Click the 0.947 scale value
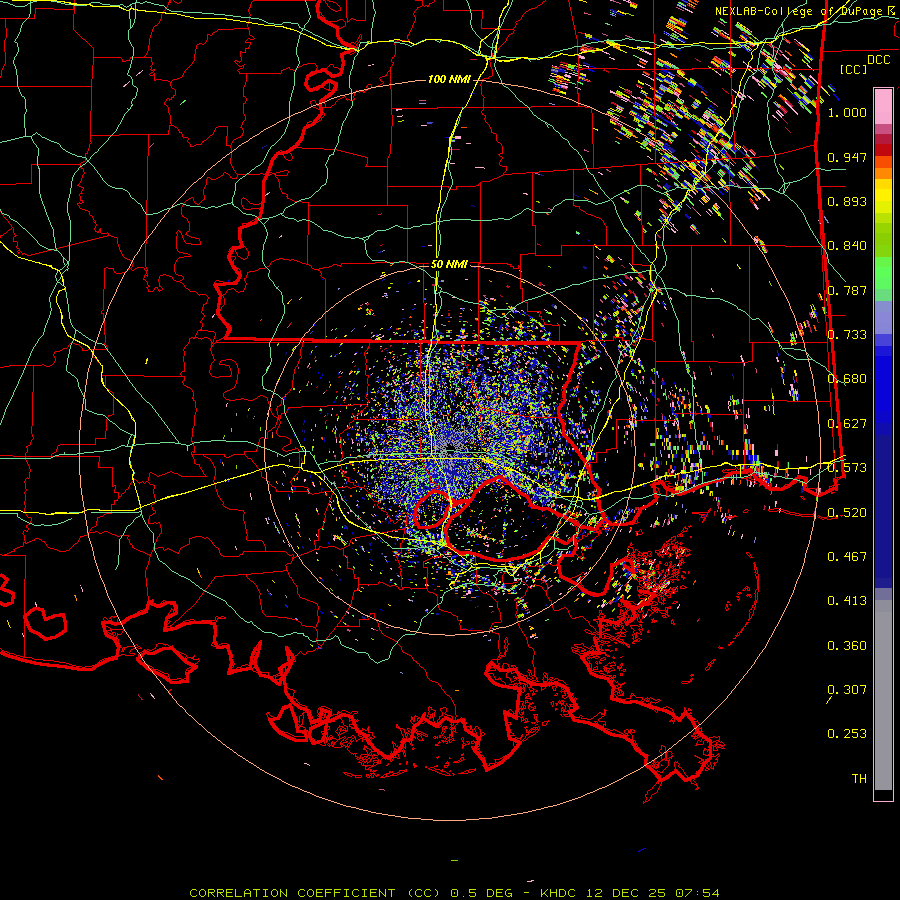Image resolution: width=900 pixels, height=900 pixels. [847, 157]
